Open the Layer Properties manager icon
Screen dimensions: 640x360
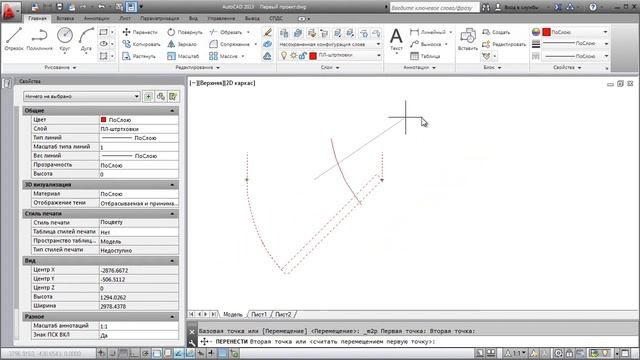click(x=284, y=33)
